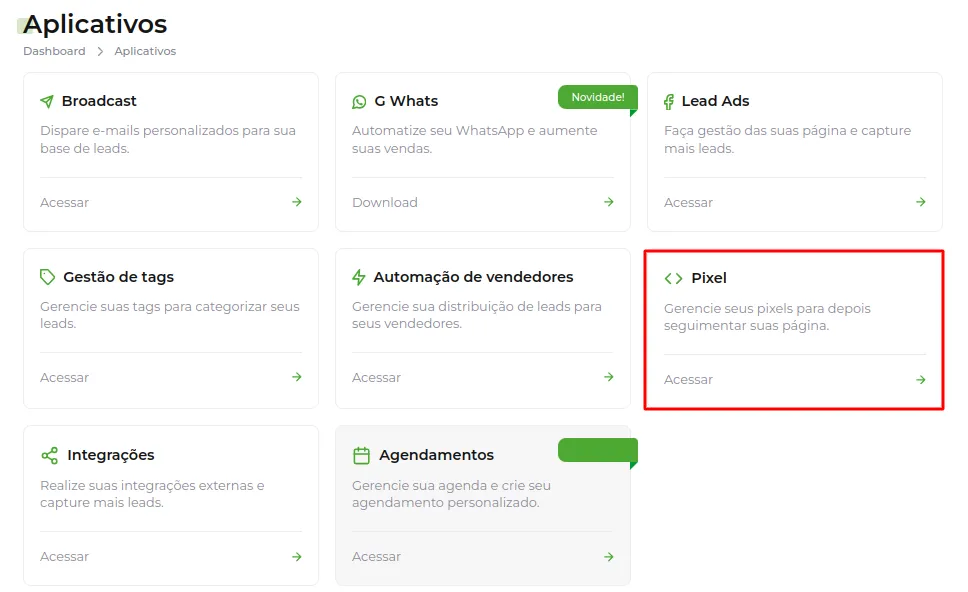Click the Integrações share icon
968x592 pixels.
pos(49,456)
